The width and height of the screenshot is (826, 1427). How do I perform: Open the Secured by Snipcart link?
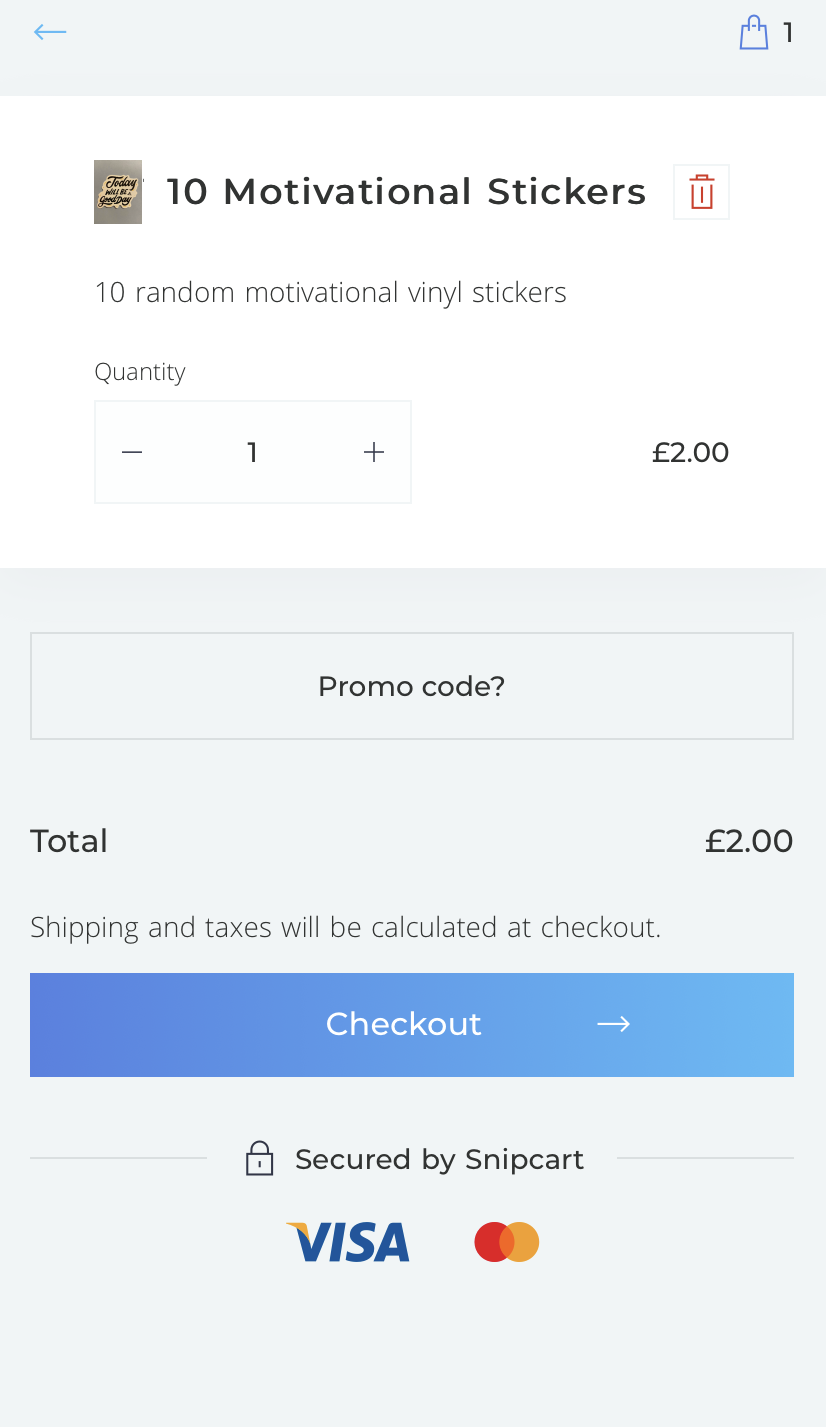439,1159
